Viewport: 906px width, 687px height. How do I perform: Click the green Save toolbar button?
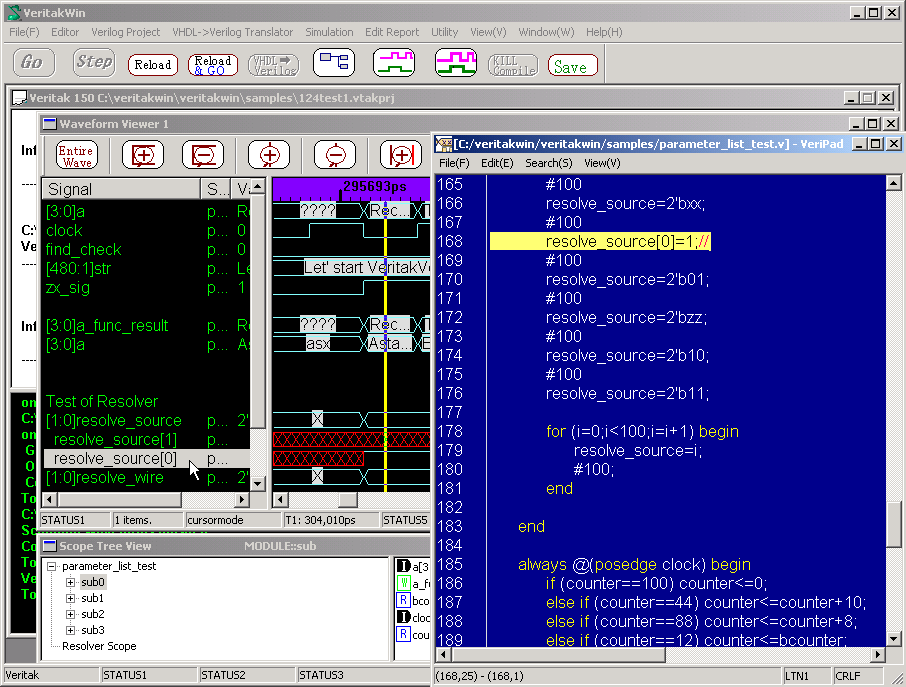(573, 66)
